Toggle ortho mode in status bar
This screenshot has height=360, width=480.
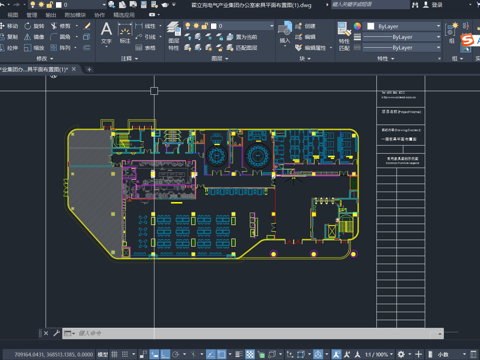pos(165,354)
